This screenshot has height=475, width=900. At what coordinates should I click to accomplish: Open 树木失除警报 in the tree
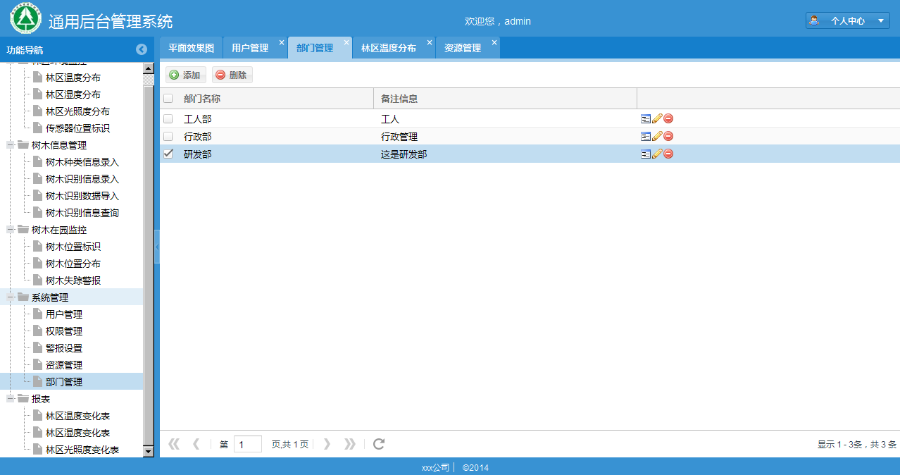click(x=73, y=281)
